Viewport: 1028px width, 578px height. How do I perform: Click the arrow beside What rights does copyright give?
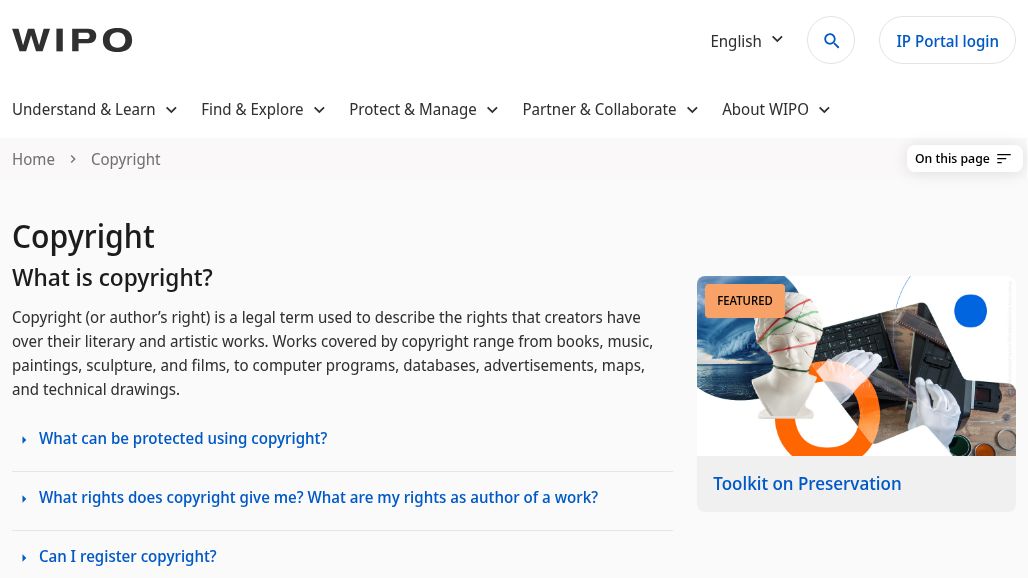[x=24, y=499]
